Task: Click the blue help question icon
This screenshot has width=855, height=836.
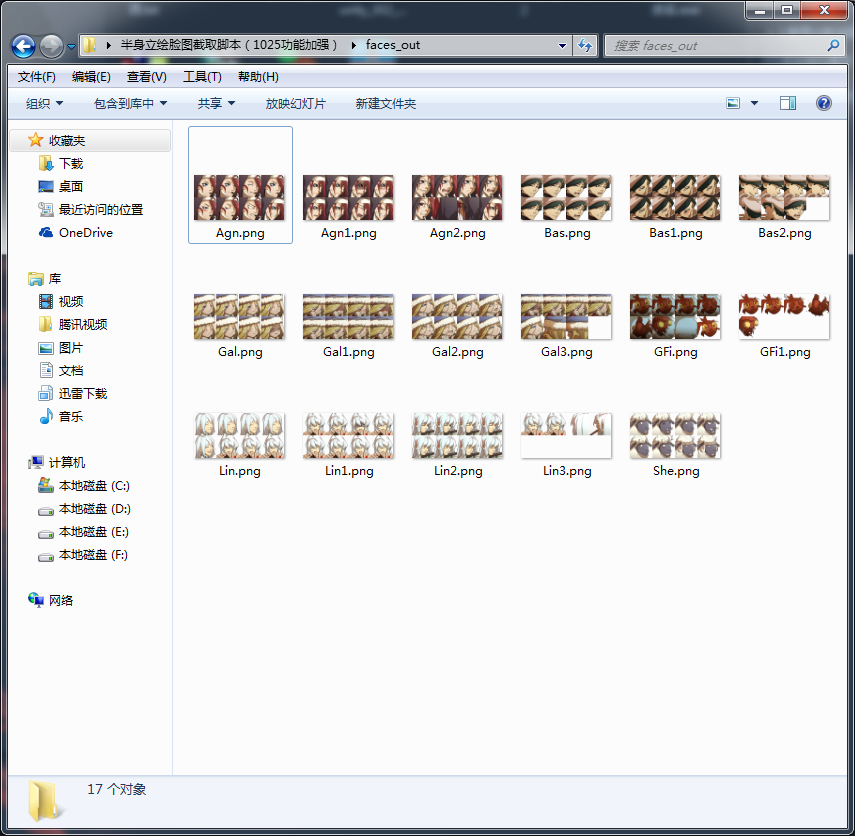Action: tap(823, 103)
